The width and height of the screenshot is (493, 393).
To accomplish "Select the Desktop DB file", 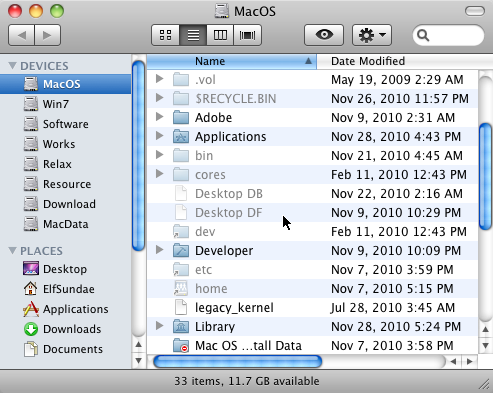I will pyautogui.click(x=312, y=193).
